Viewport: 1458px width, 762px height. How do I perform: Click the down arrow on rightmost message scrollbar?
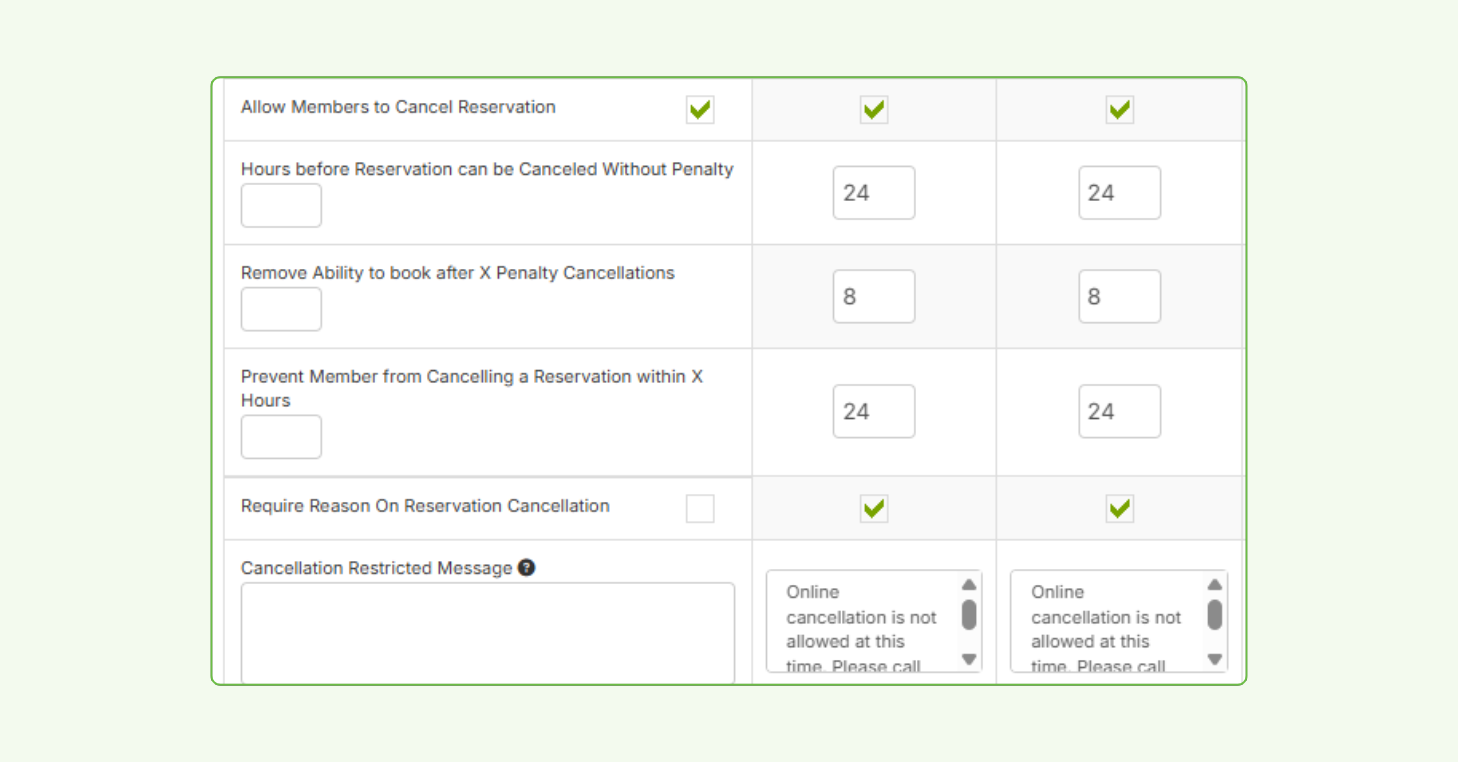coord(1213,660)
